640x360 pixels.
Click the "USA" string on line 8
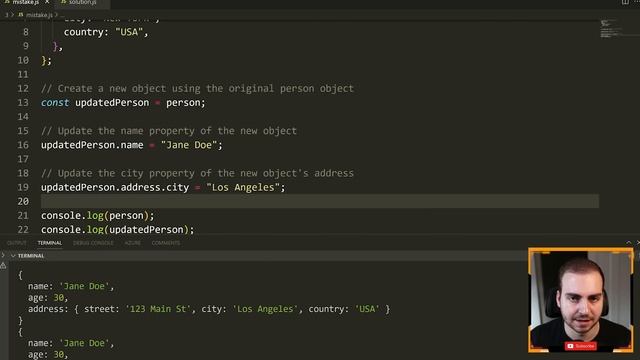point(129,32)
